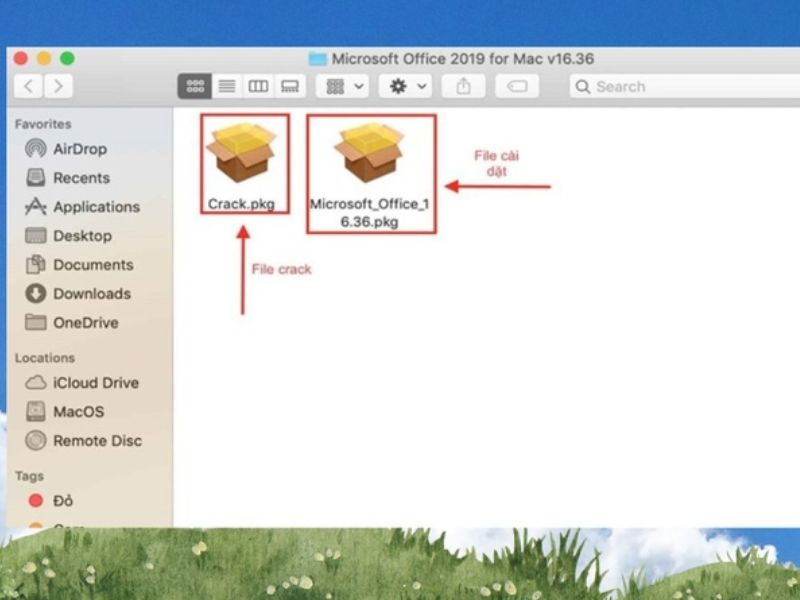Image resolution: width=800 pixels, height=600 pixels.
Task: Open Documents in the sidebar
Action: (x=80, y=265)
